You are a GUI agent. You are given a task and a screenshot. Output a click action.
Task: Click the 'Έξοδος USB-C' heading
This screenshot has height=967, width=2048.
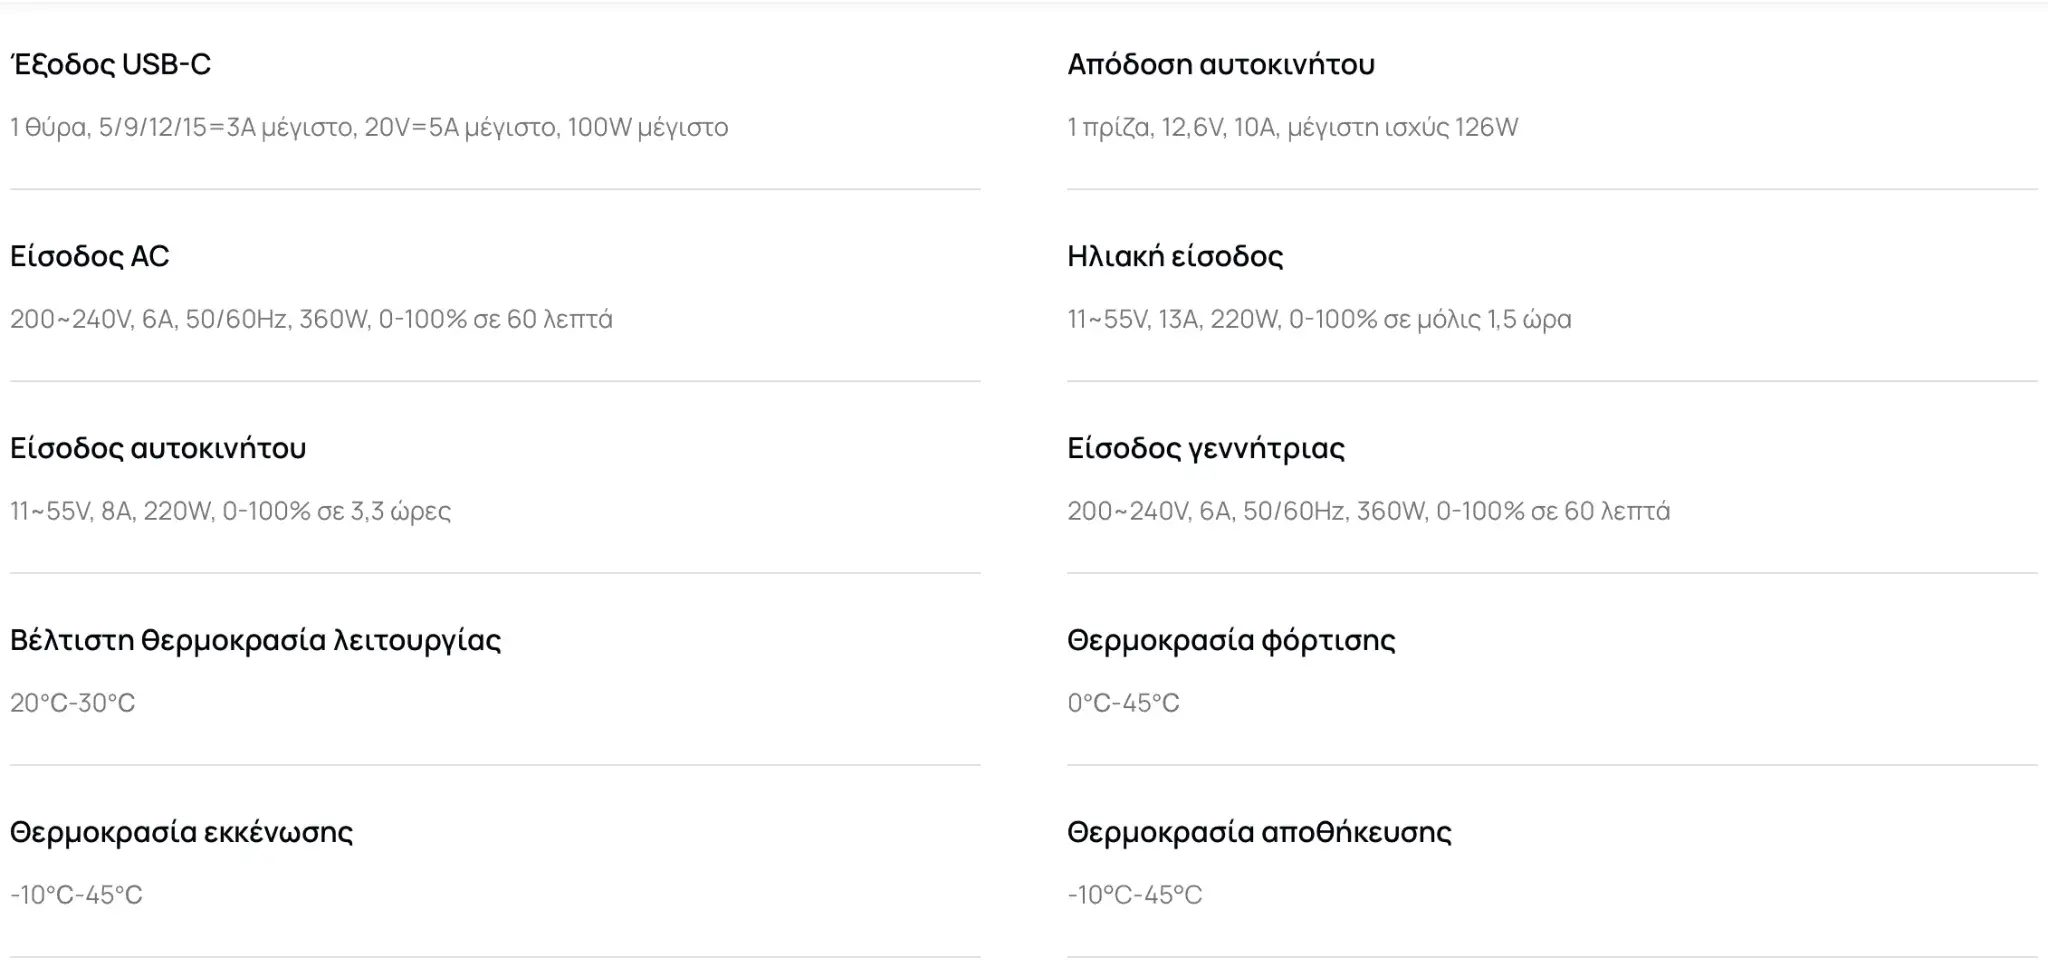(x=110, y=64)
